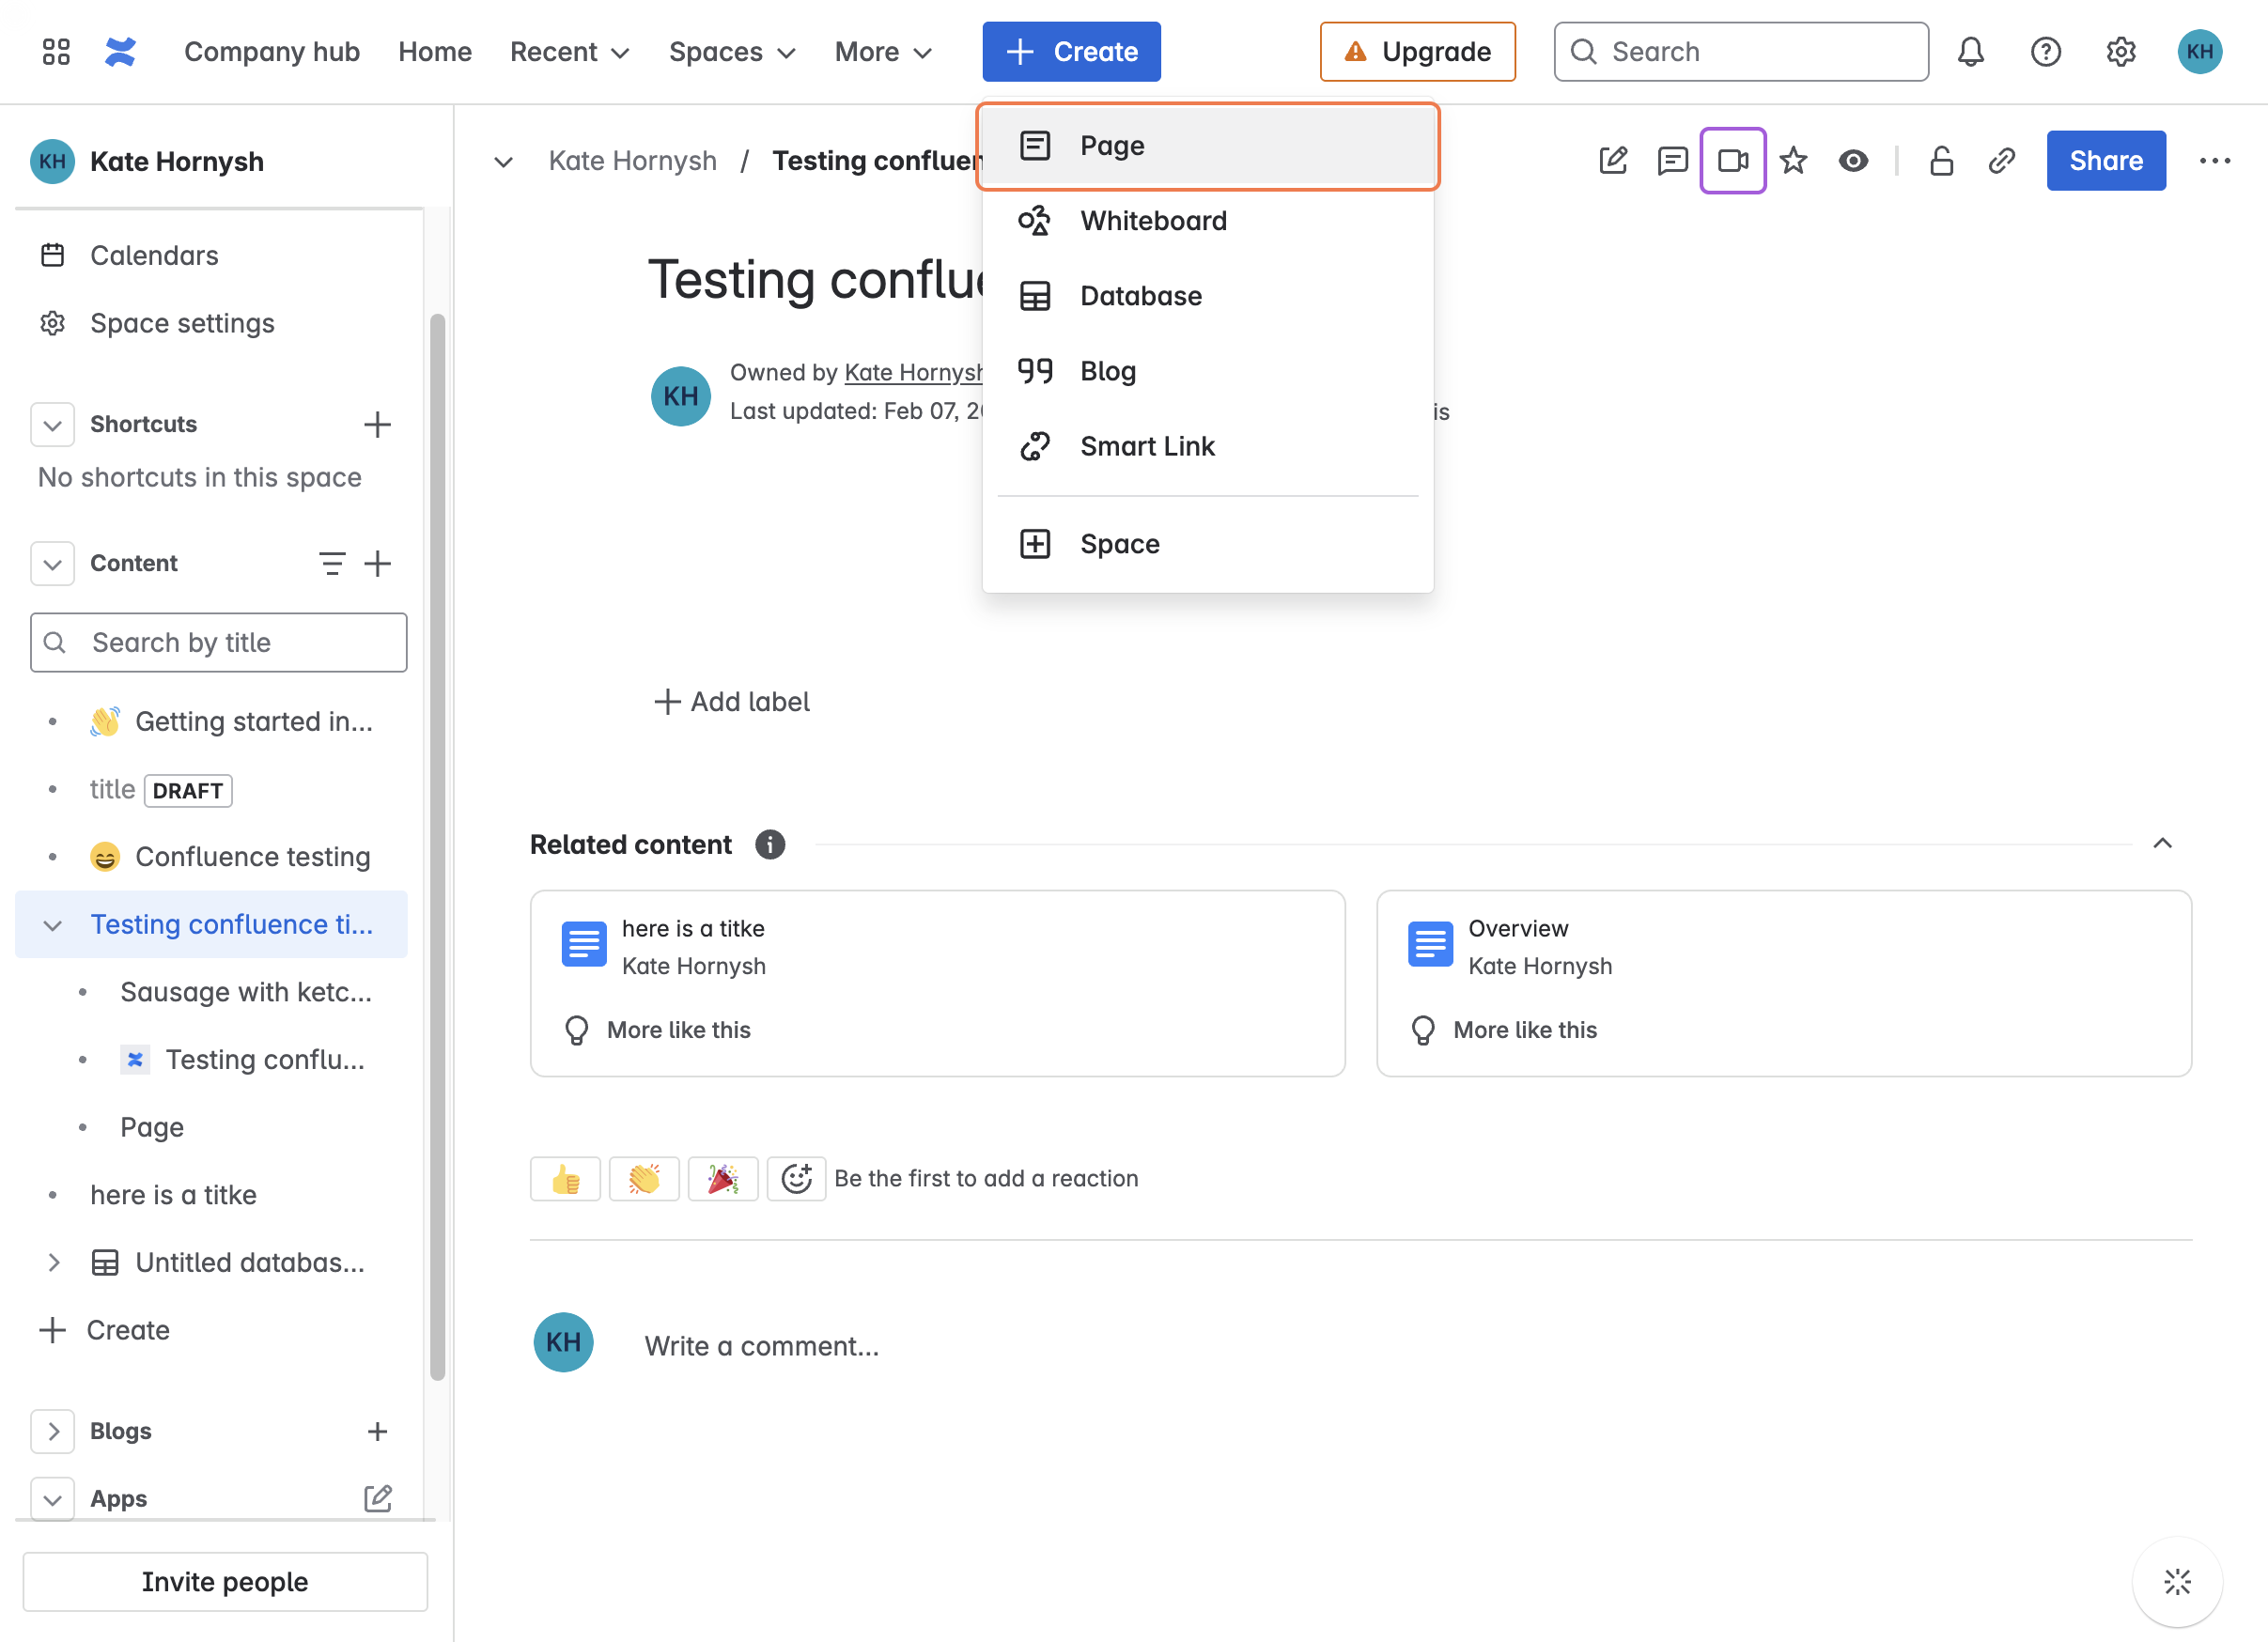
Task: Choose Smart Link in Create menu
Action: point(1147,446)
